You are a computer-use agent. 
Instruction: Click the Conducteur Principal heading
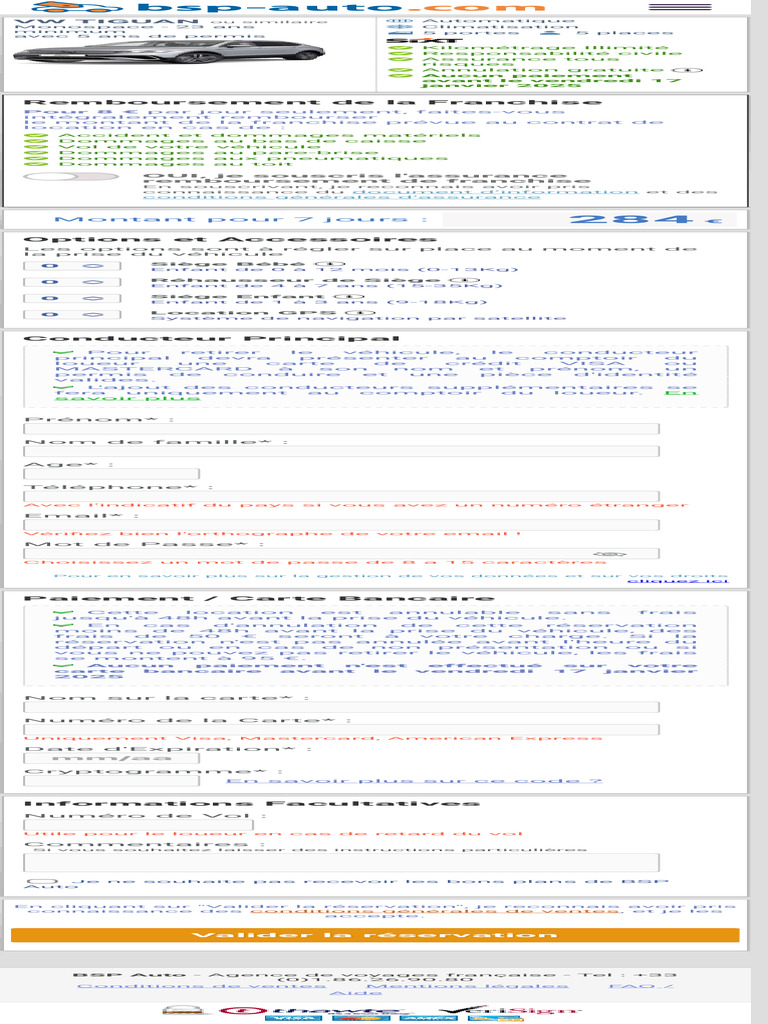211,338
